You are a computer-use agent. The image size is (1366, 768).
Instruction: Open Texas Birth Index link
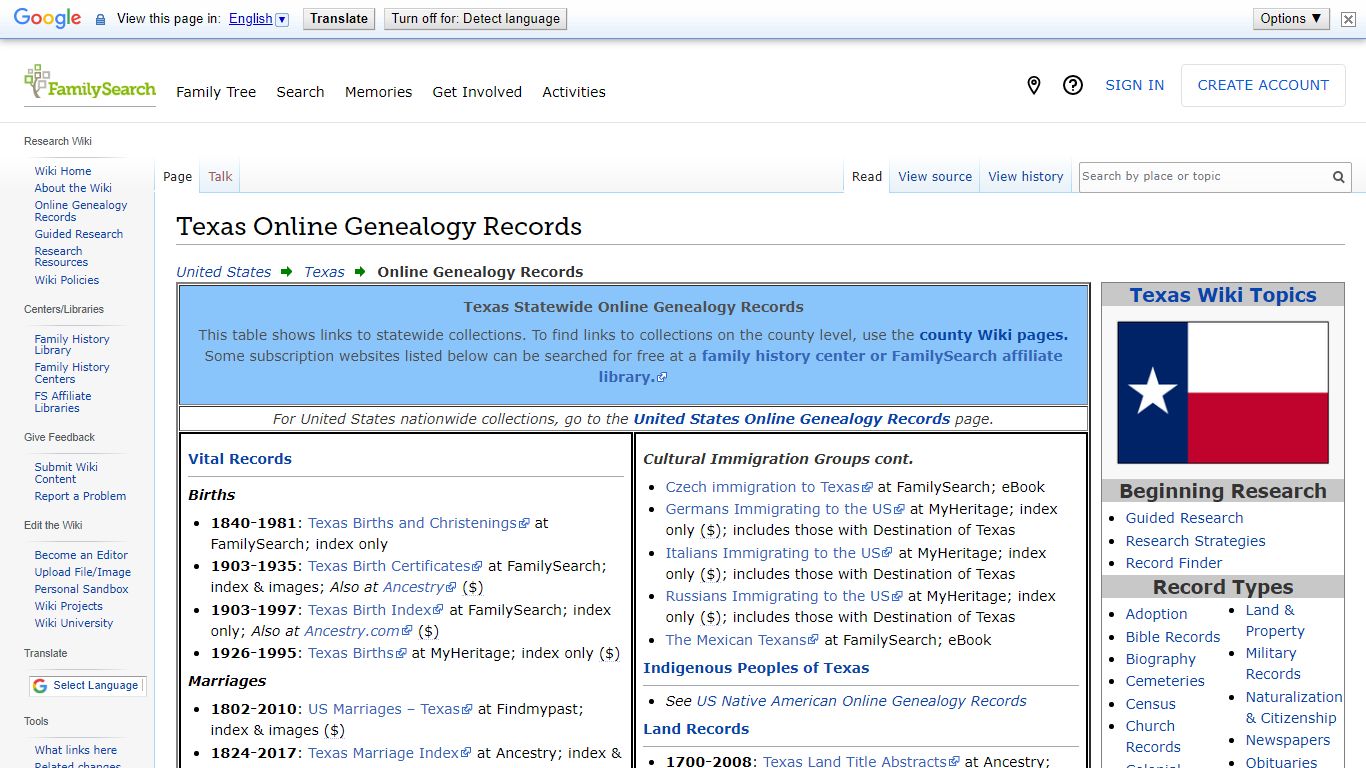375,609
